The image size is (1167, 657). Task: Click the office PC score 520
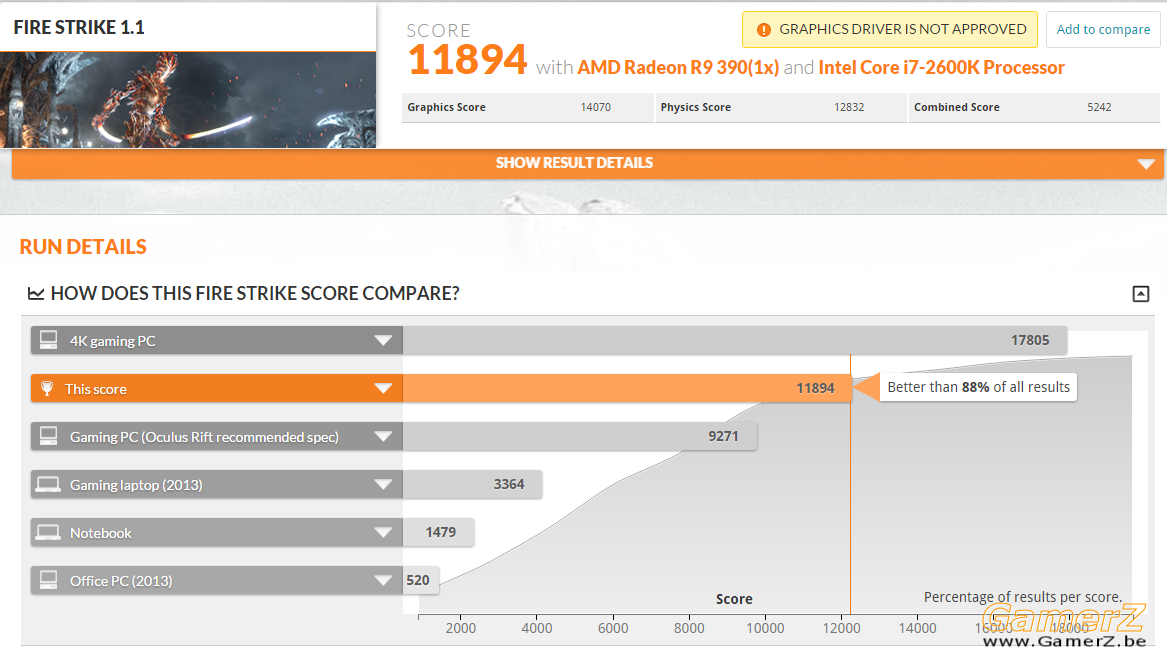click(418, 580)
